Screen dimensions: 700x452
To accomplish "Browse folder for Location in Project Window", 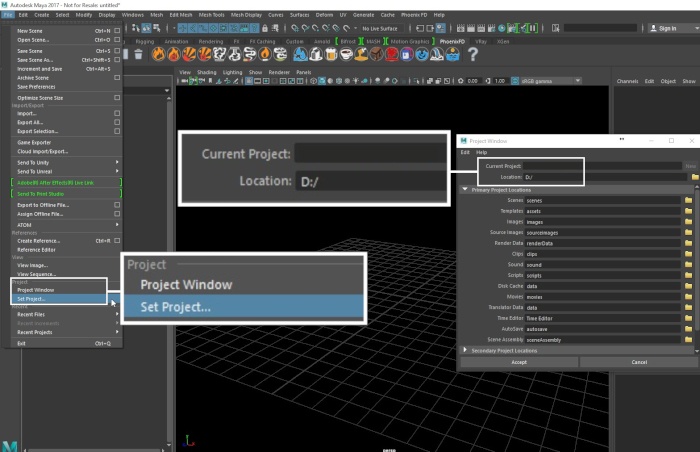I will (x=695, y=177).
